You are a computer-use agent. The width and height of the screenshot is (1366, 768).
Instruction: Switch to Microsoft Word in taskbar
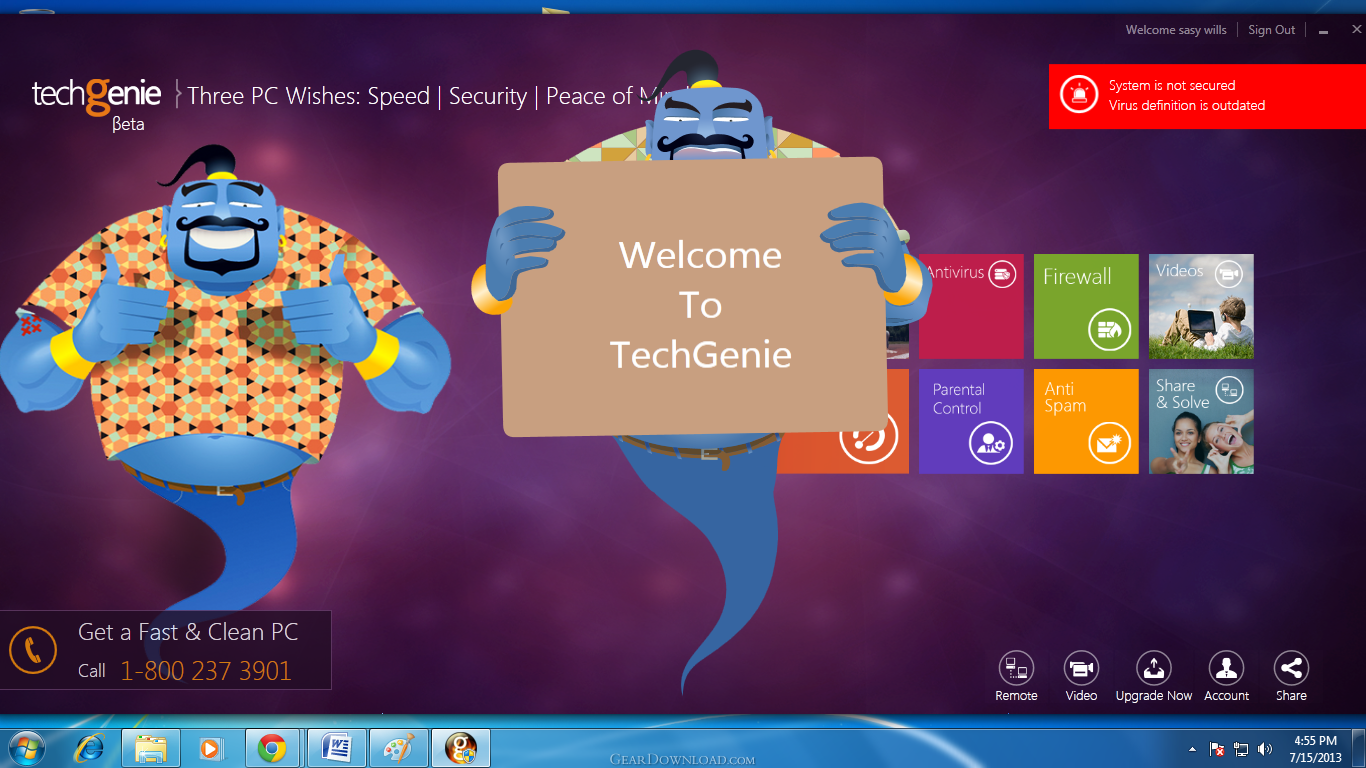pyautogui.click(x=337, y=748)
